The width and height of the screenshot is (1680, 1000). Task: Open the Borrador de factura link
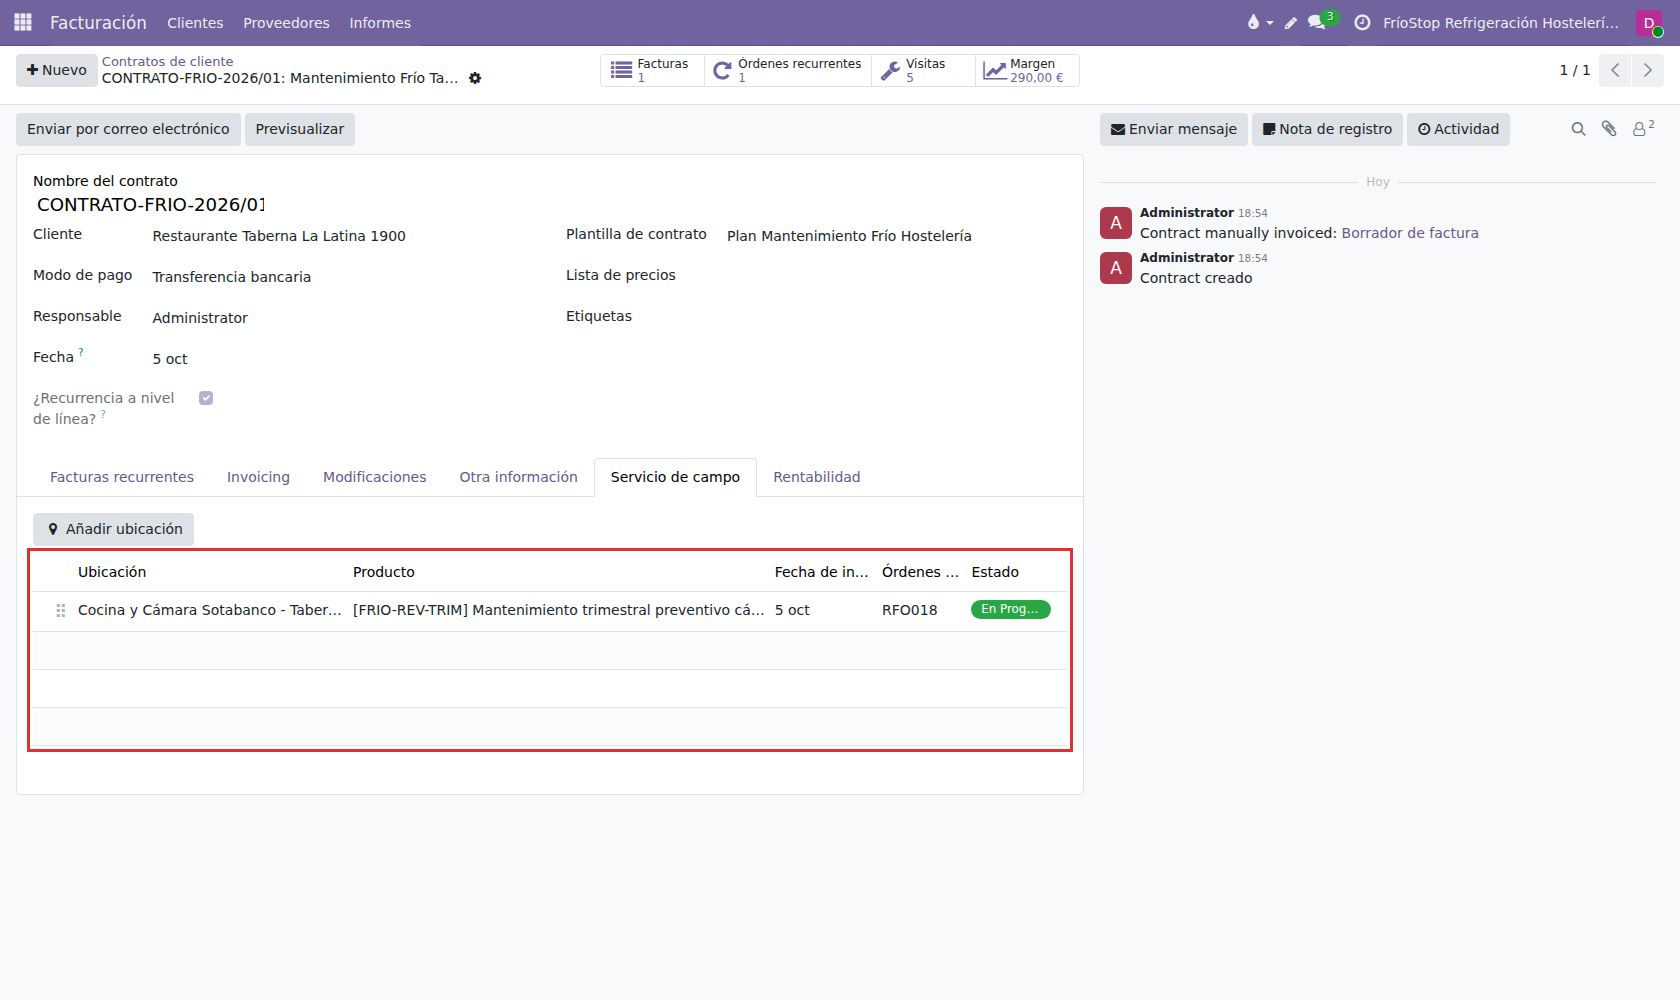click(x=1410, y=233)
